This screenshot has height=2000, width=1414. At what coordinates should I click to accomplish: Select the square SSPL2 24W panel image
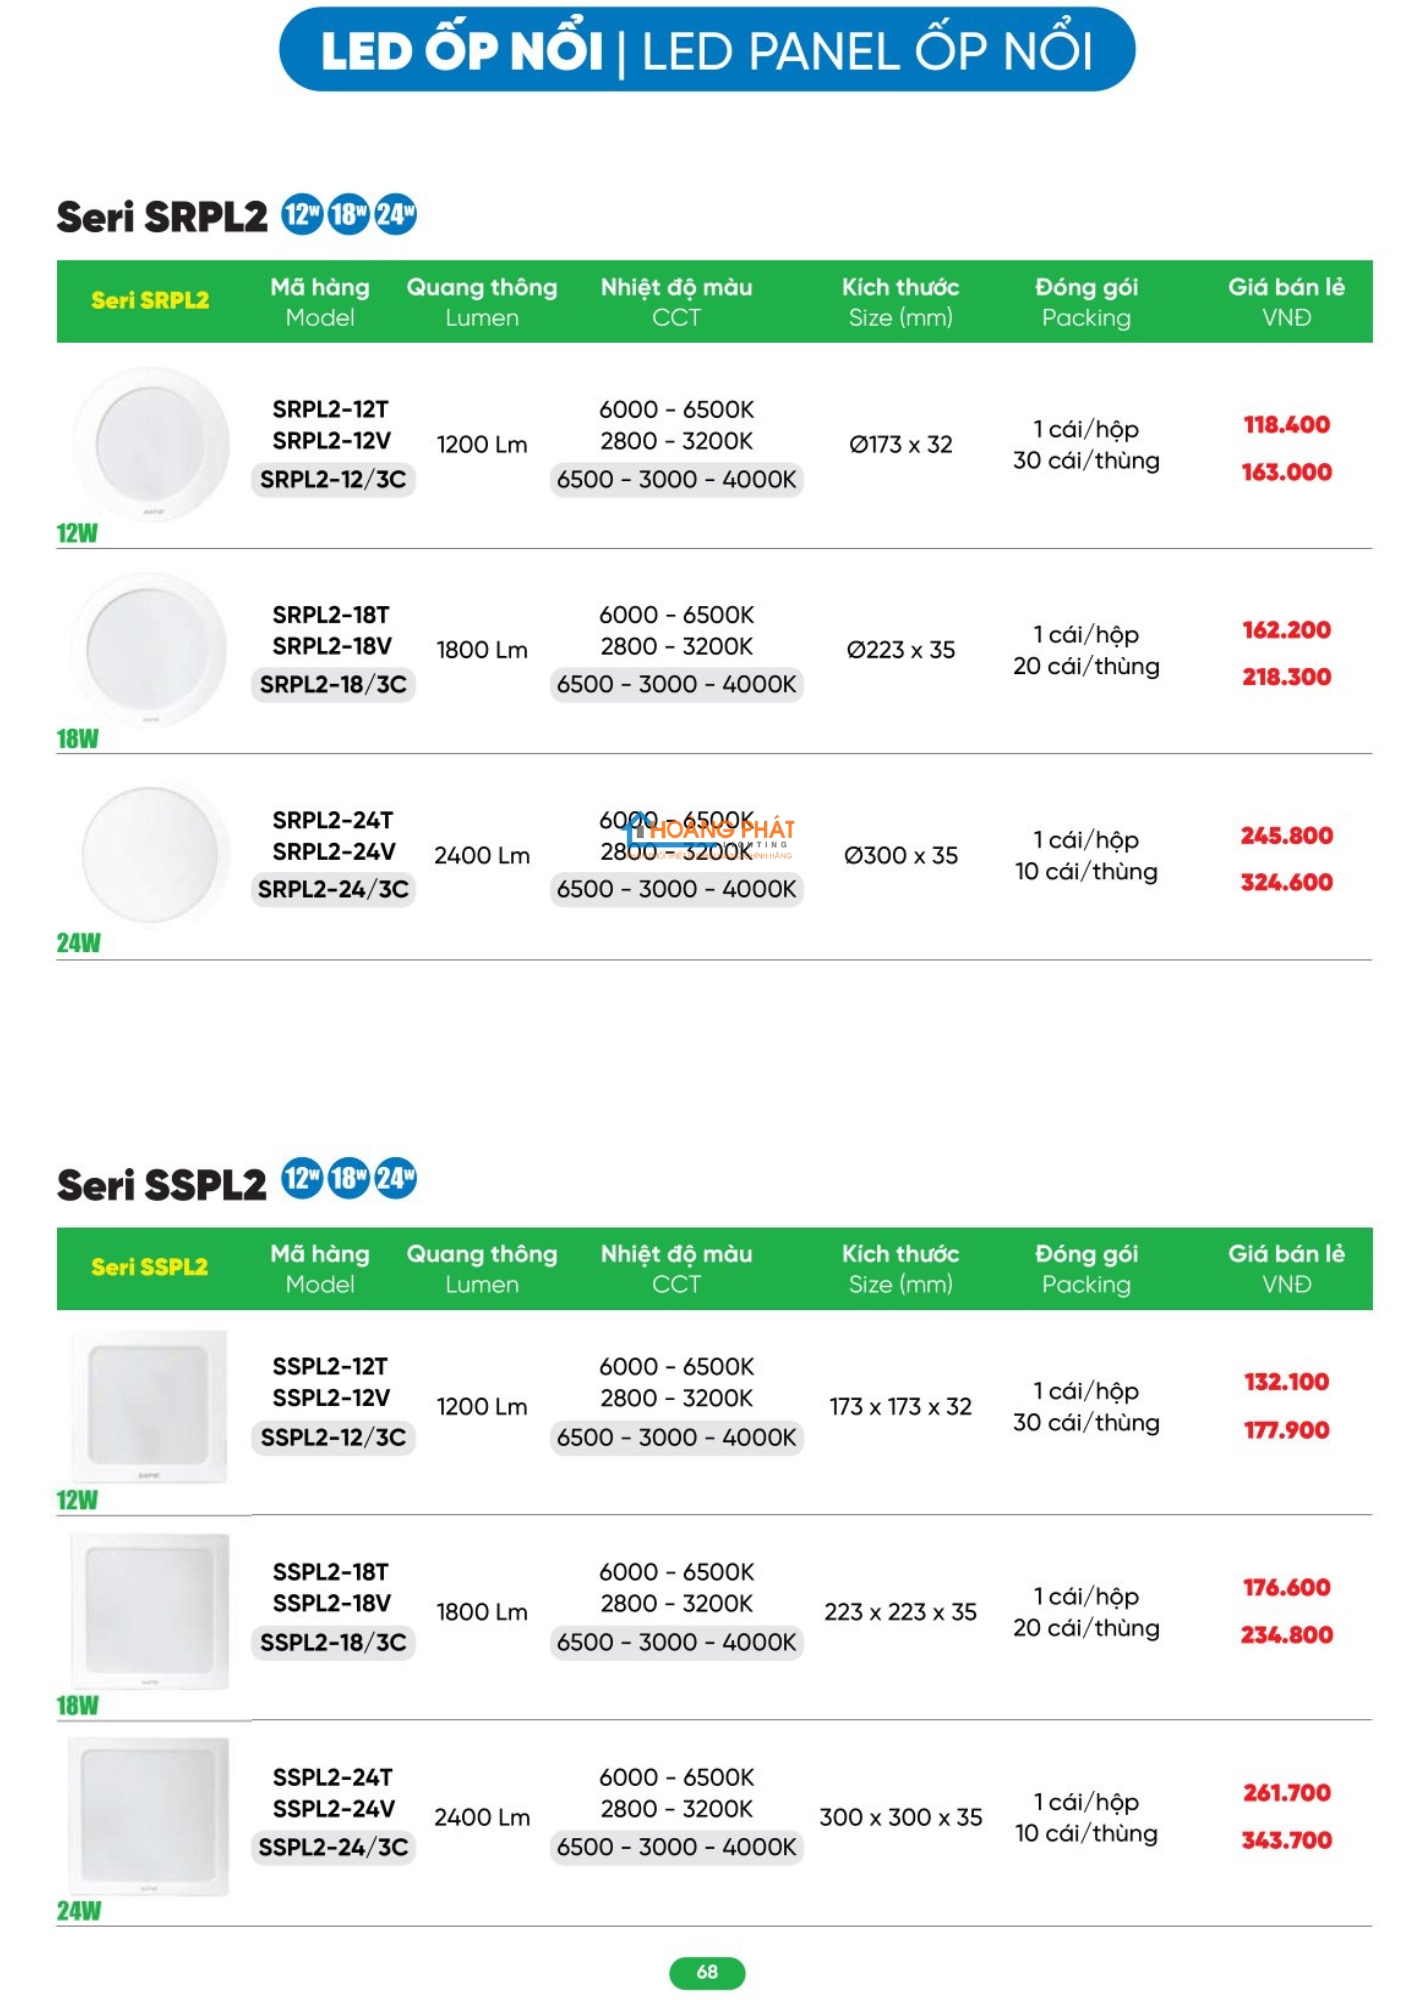pos(150,1816)
